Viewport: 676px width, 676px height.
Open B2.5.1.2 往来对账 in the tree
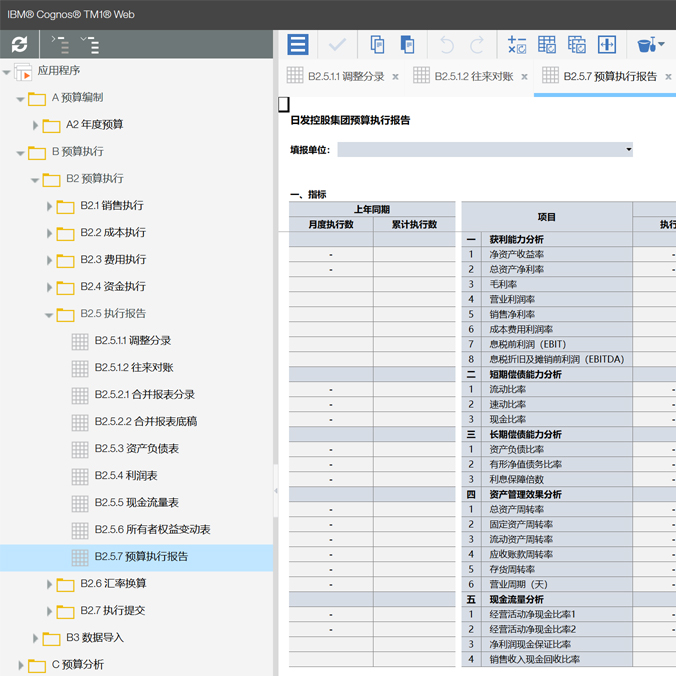point(134,367)
